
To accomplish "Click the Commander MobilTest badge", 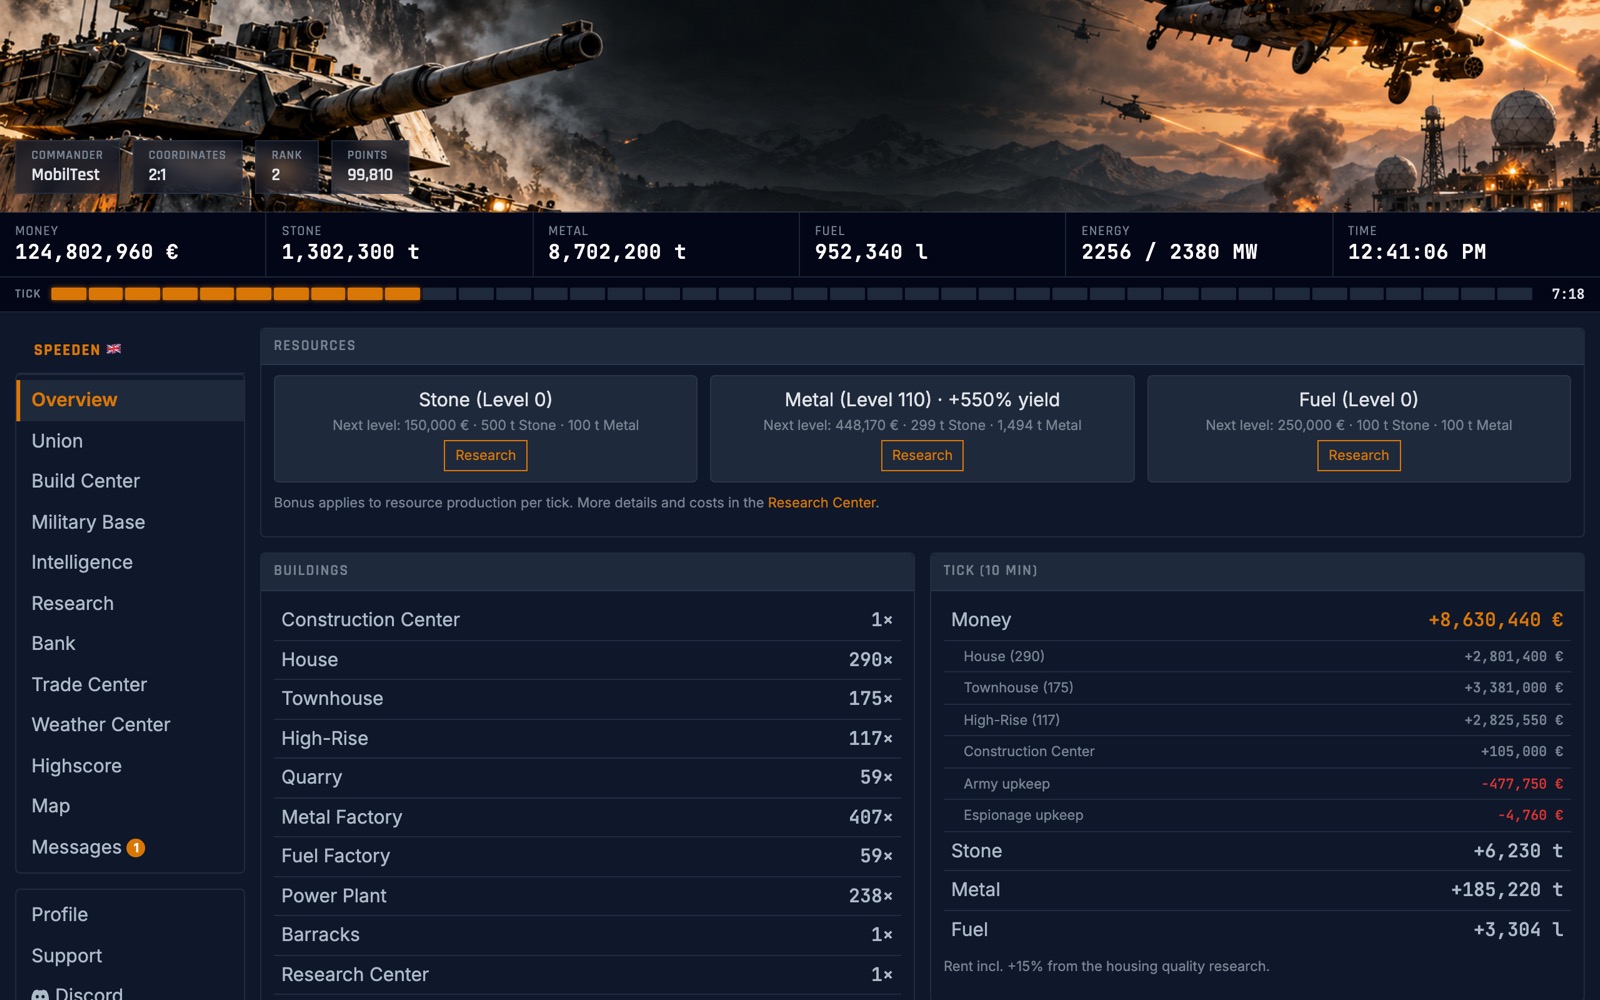I will (67, 166).
